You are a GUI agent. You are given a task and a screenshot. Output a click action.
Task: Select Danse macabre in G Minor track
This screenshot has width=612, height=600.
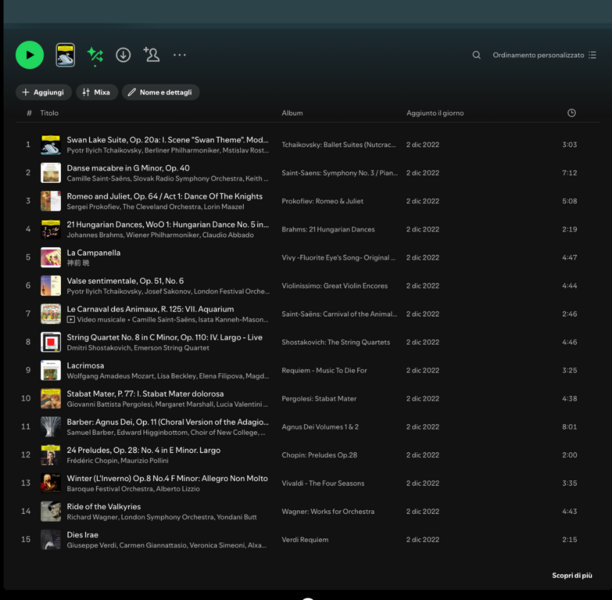click(128, 168)
